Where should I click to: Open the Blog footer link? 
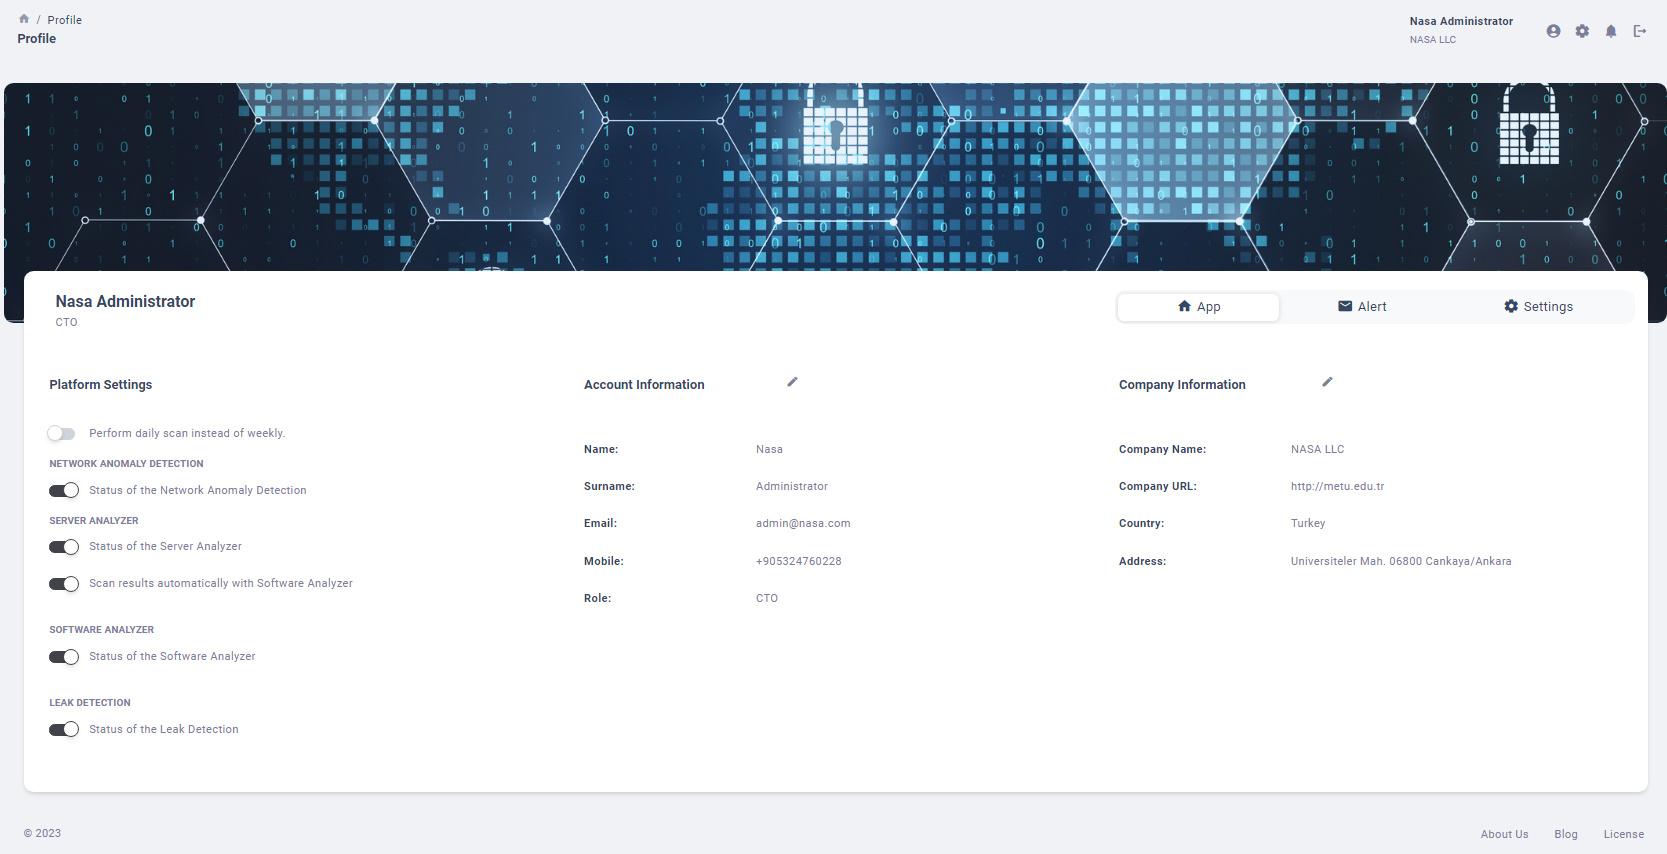pyautogui.click(x=1566, y=834)
